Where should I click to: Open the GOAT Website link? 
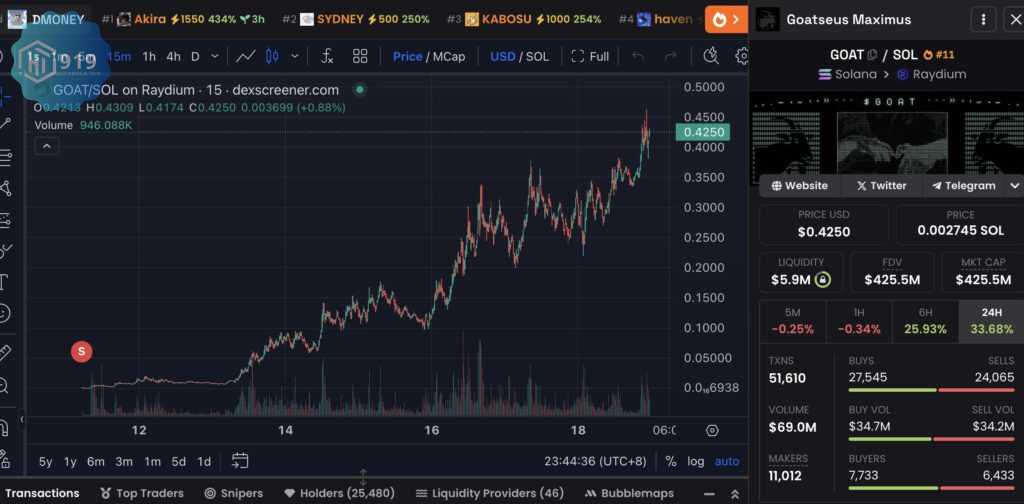point(800,185)
